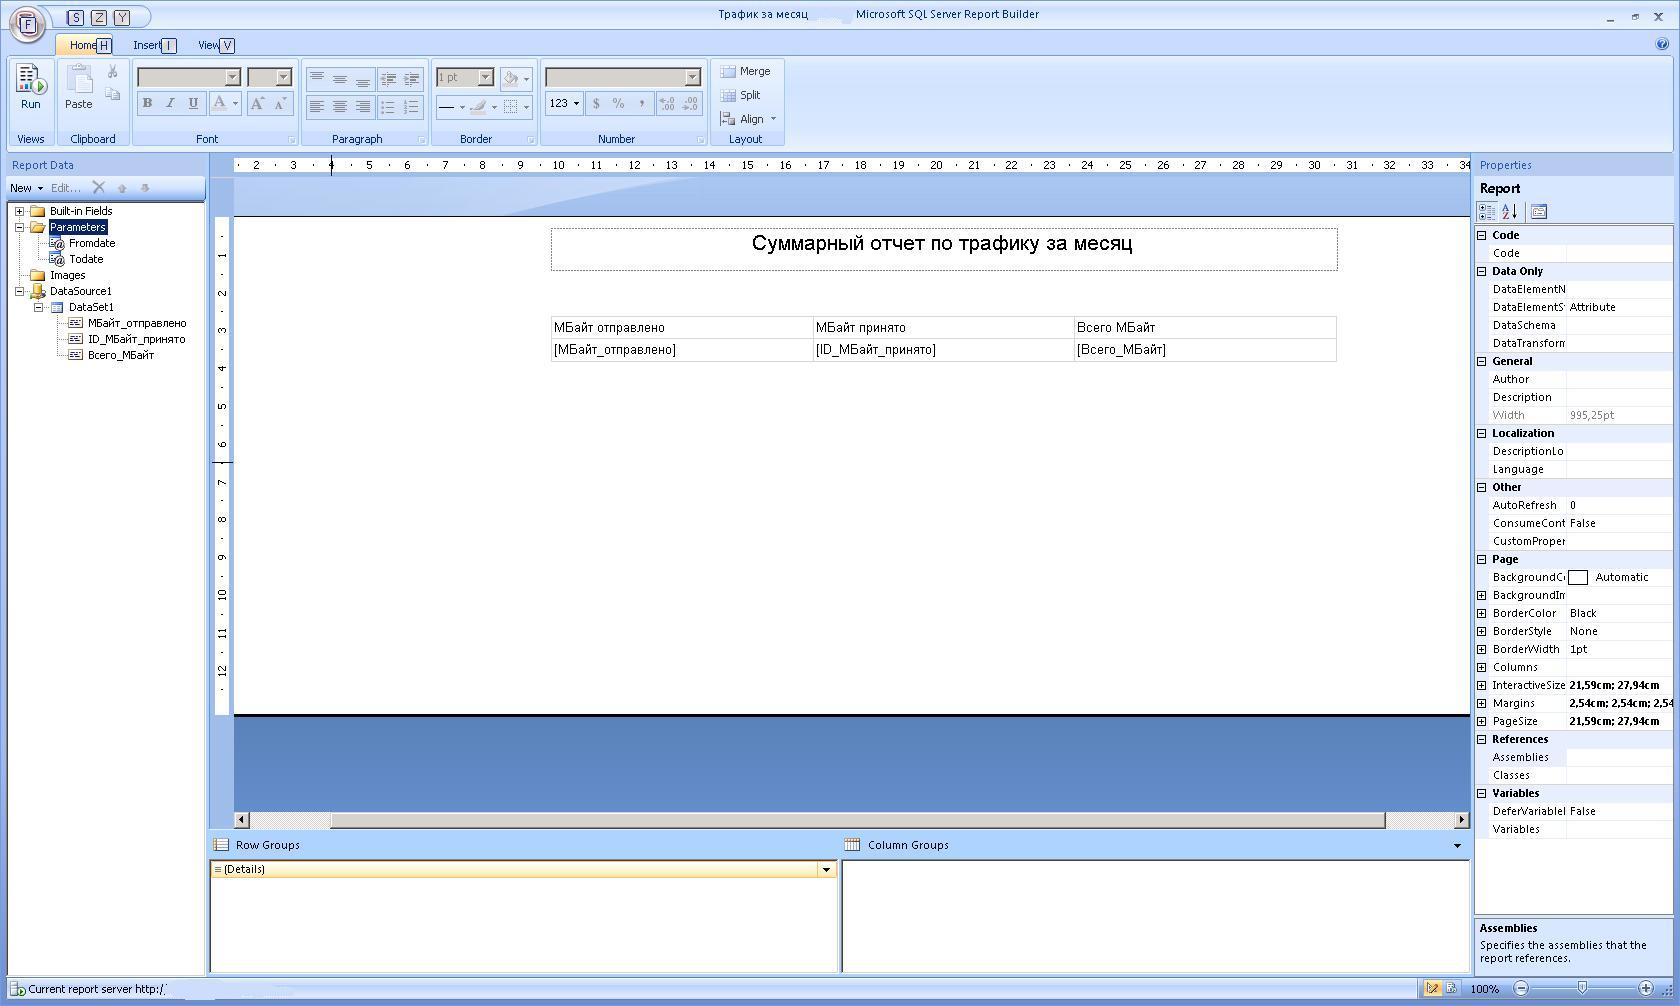
Task: Click the Underline formatting button
Action: [x=193, y=103]
